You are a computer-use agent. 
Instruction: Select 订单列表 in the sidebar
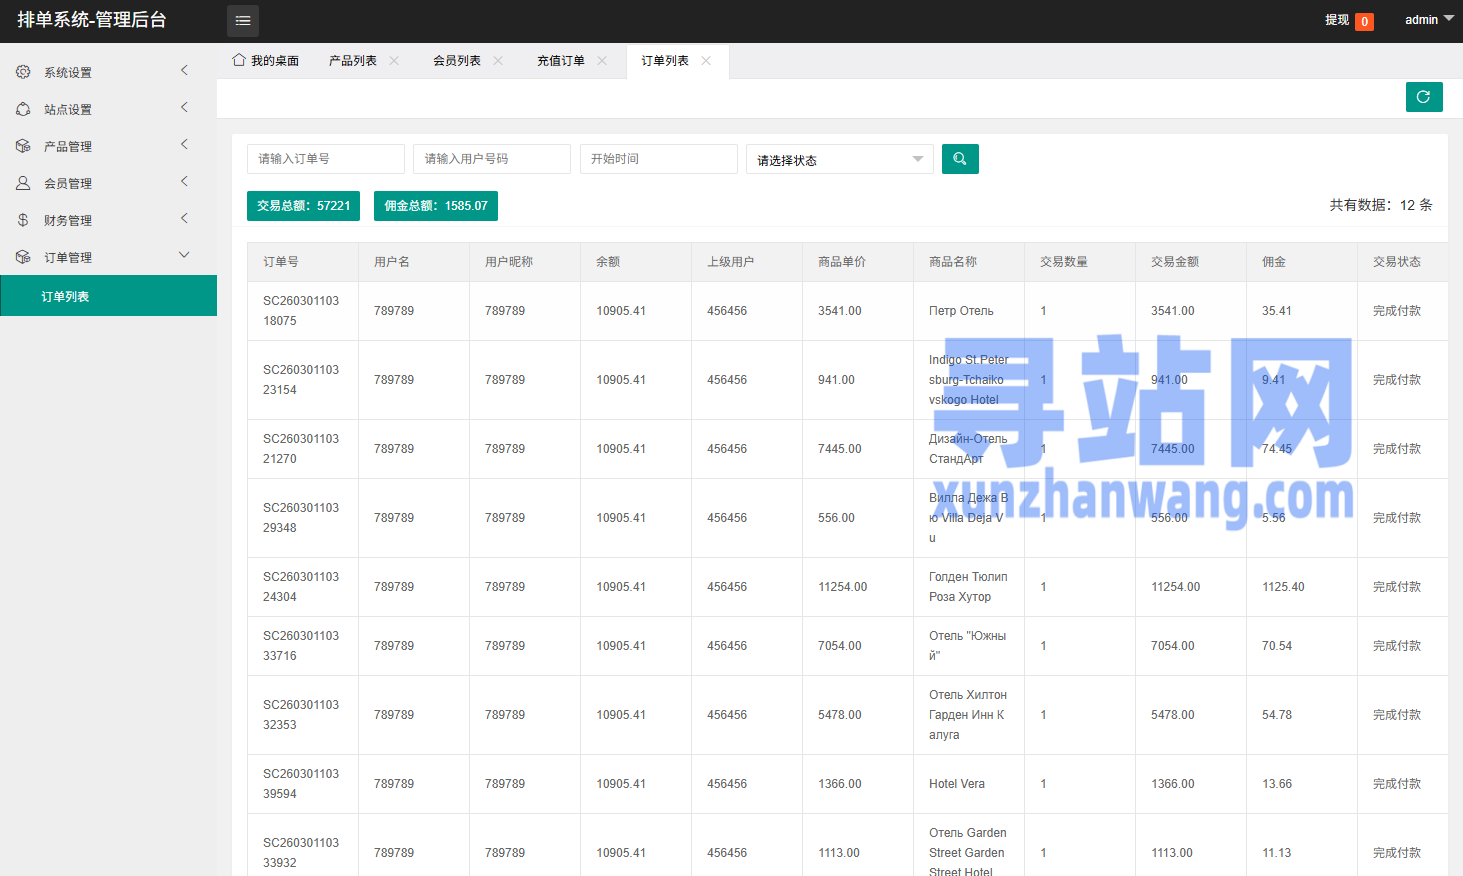pyautogui.click(x=66, y=296)
